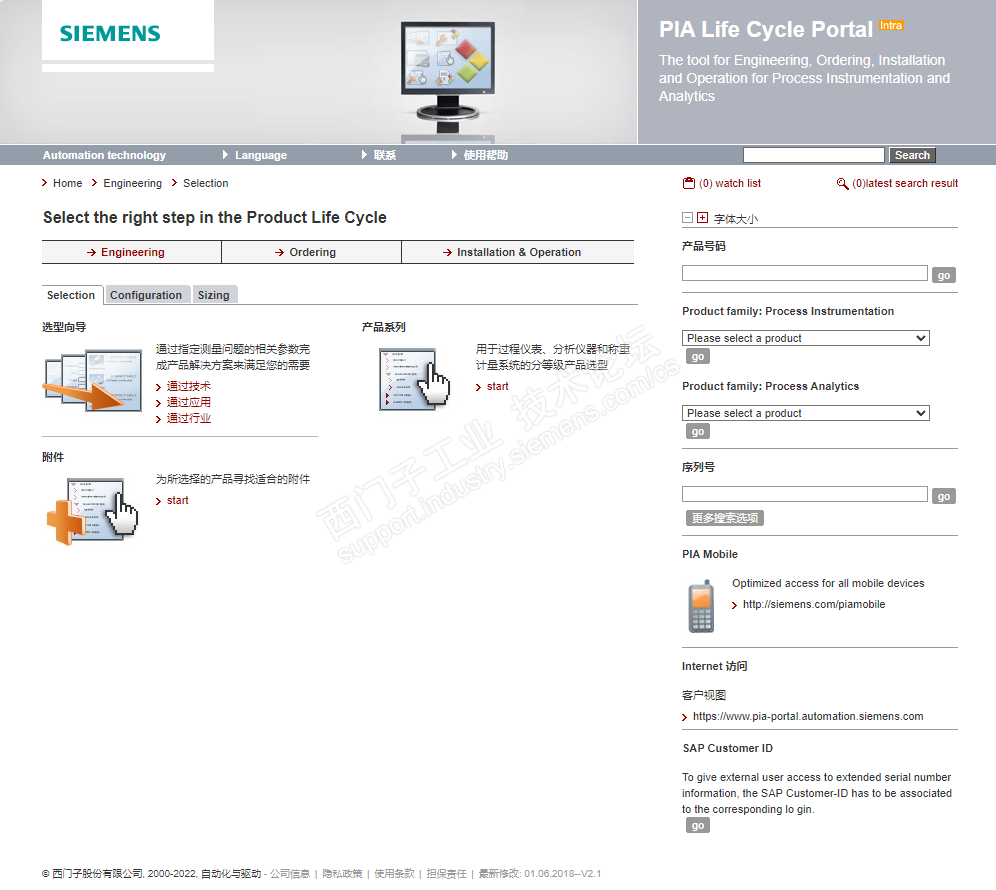This screenshot has height=890, width=996.
Task: Open 隐私政策 footer link
Action: [342, 873]
